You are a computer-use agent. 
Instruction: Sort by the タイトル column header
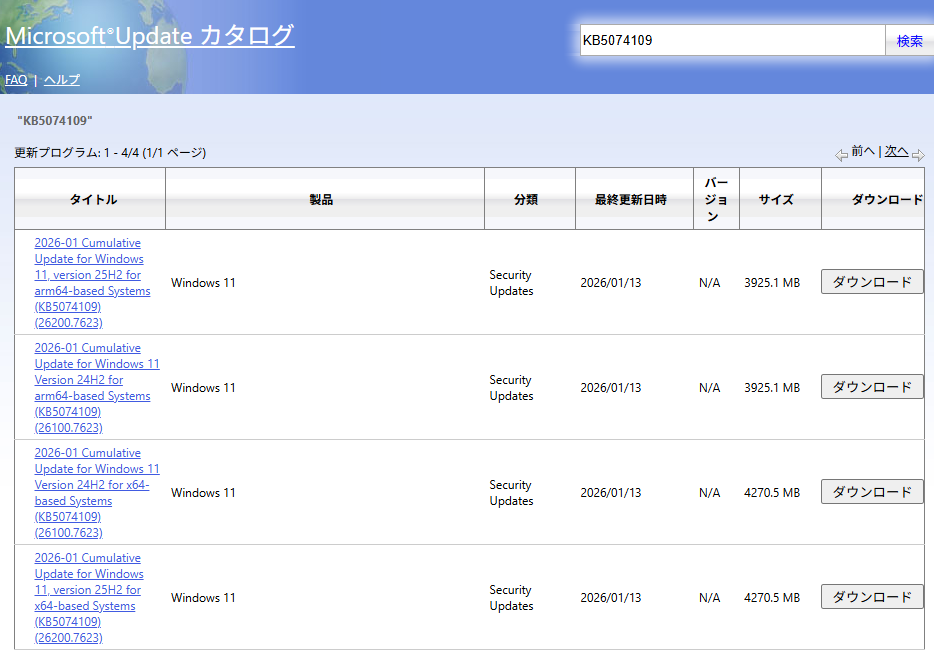(93, 200)
